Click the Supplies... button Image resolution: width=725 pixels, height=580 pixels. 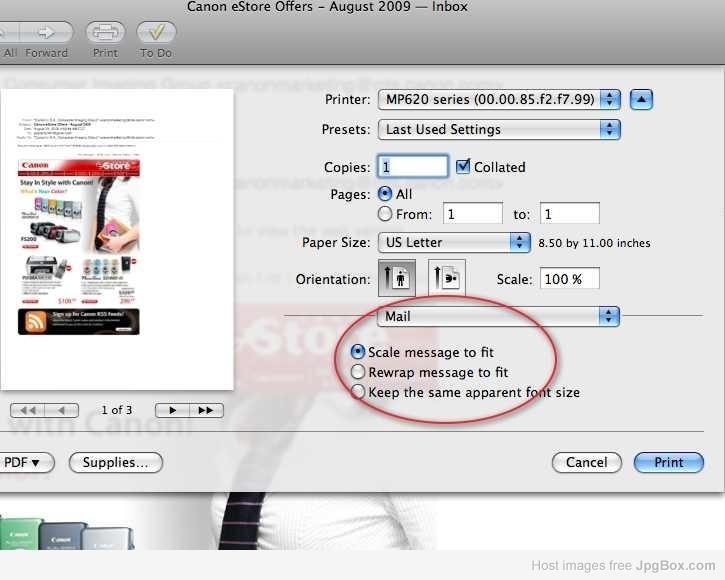[x=116, y=462]
